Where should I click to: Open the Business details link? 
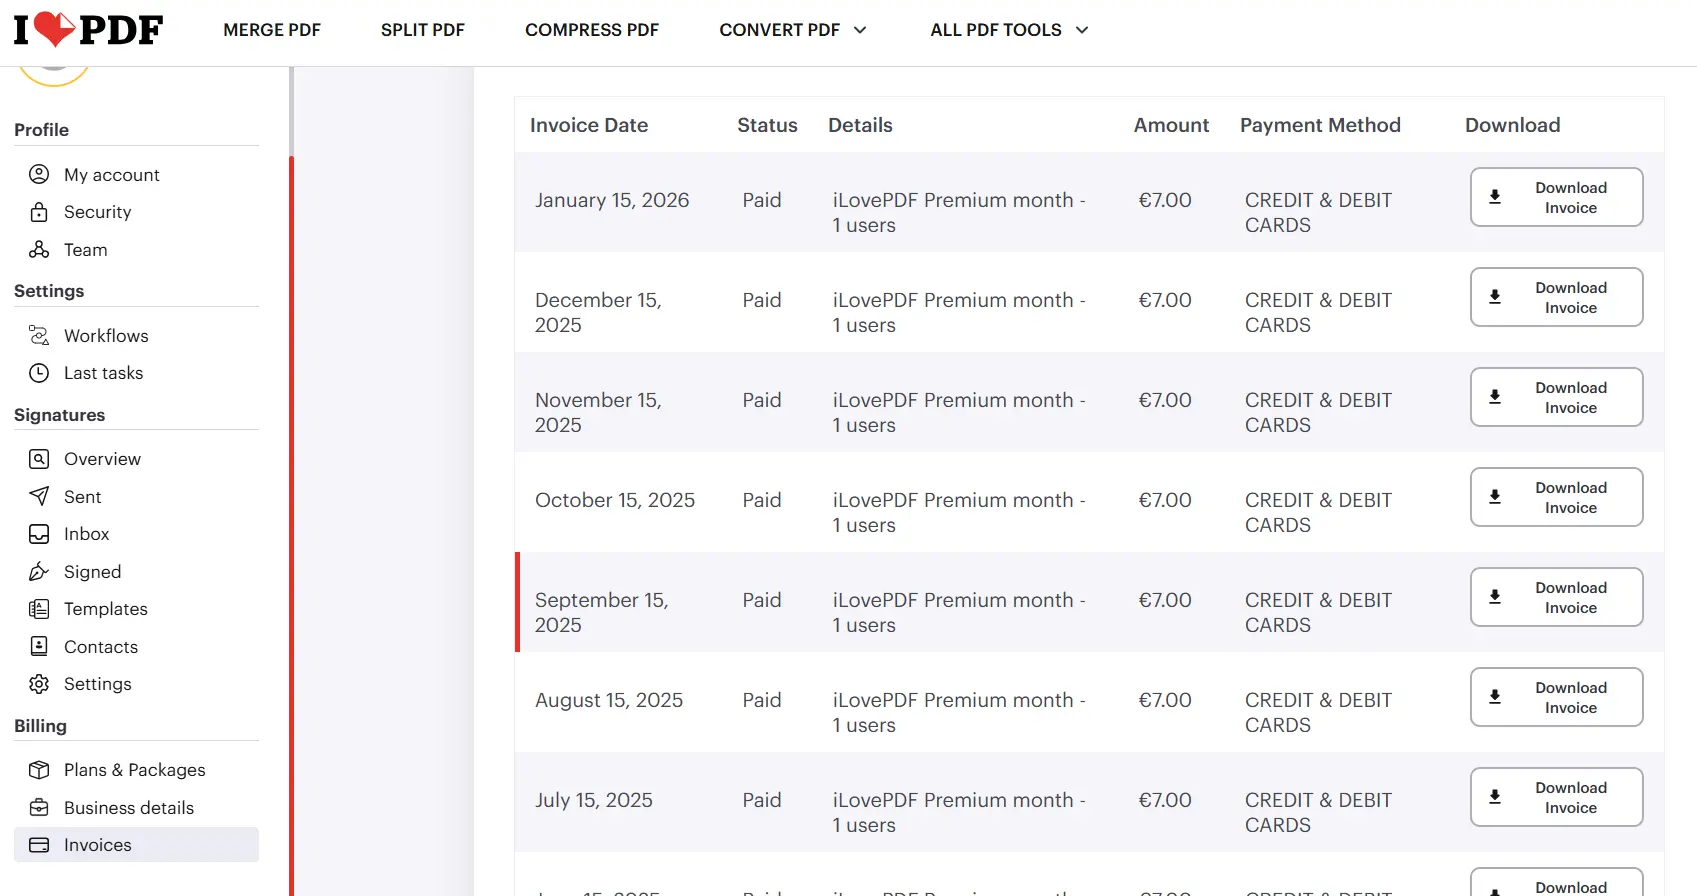[x=129, y=808]
